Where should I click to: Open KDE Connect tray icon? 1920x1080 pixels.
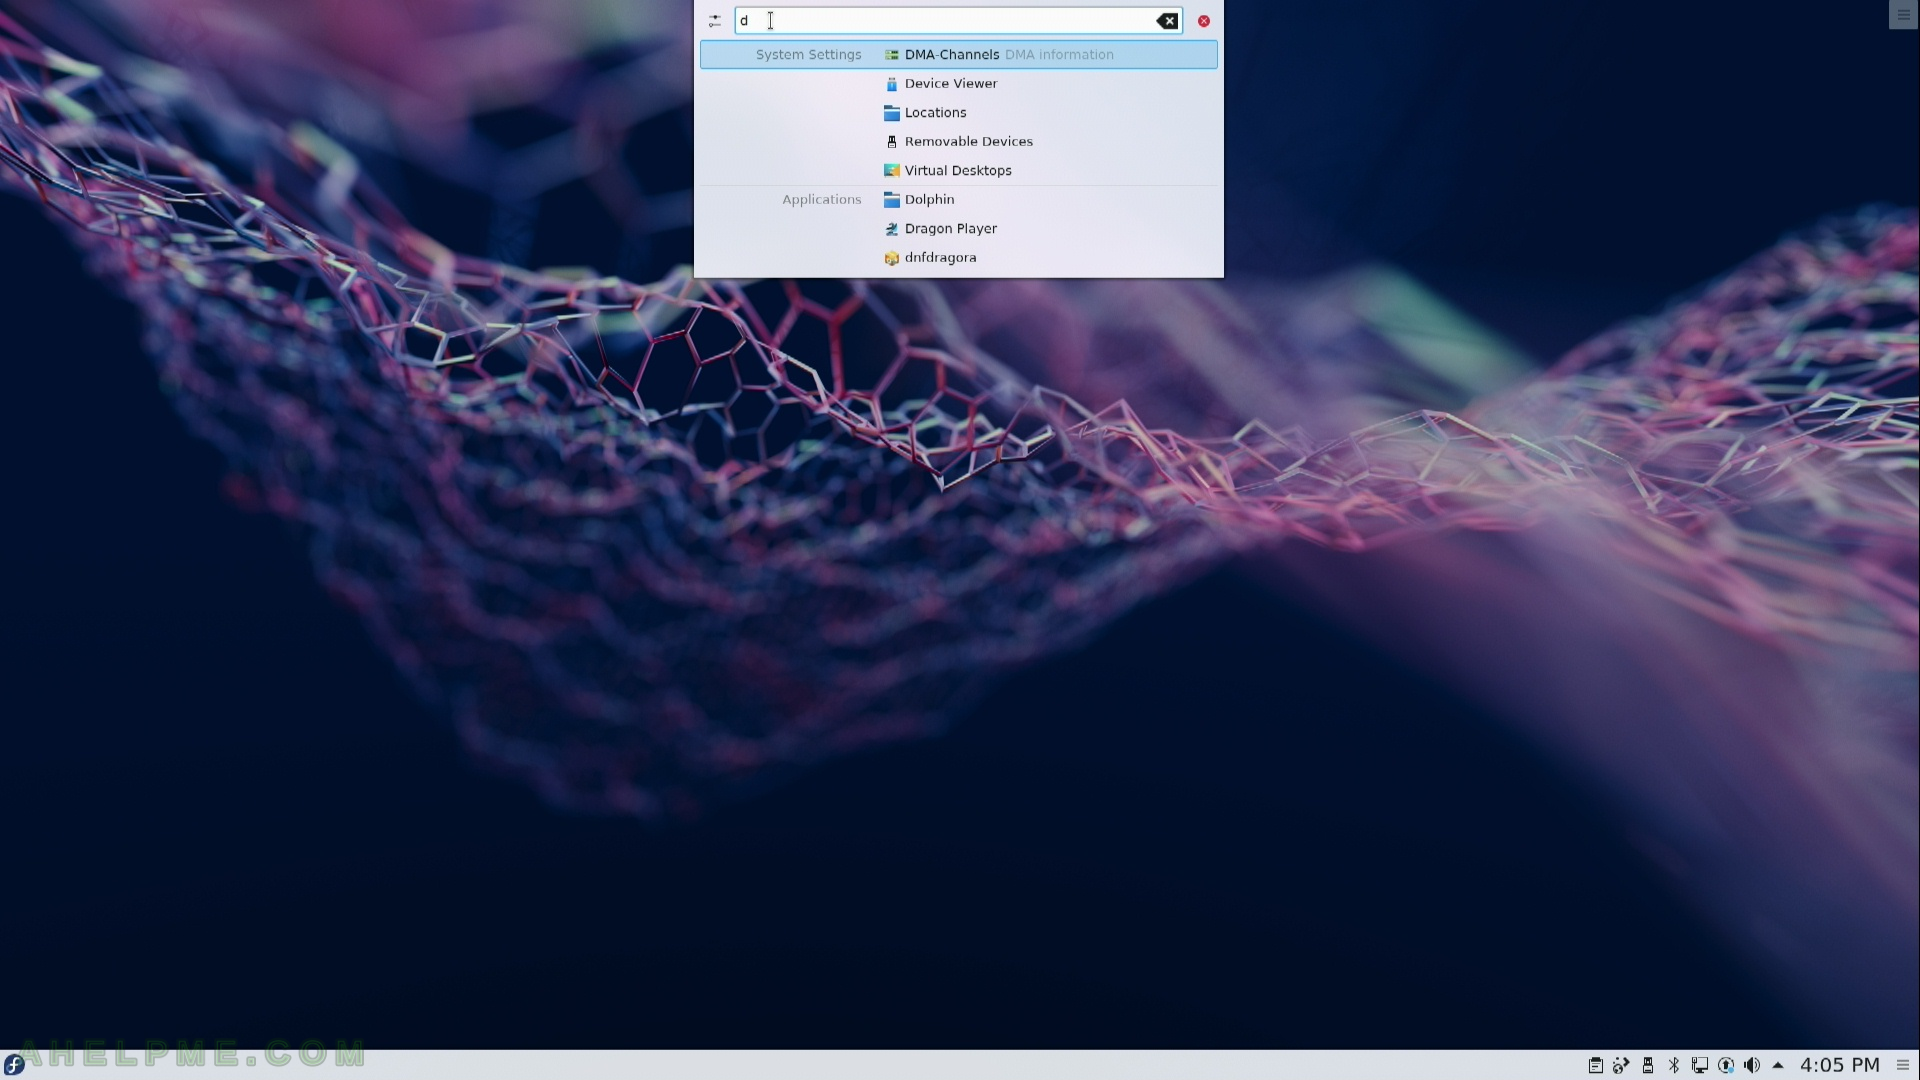[1622, 1066]
